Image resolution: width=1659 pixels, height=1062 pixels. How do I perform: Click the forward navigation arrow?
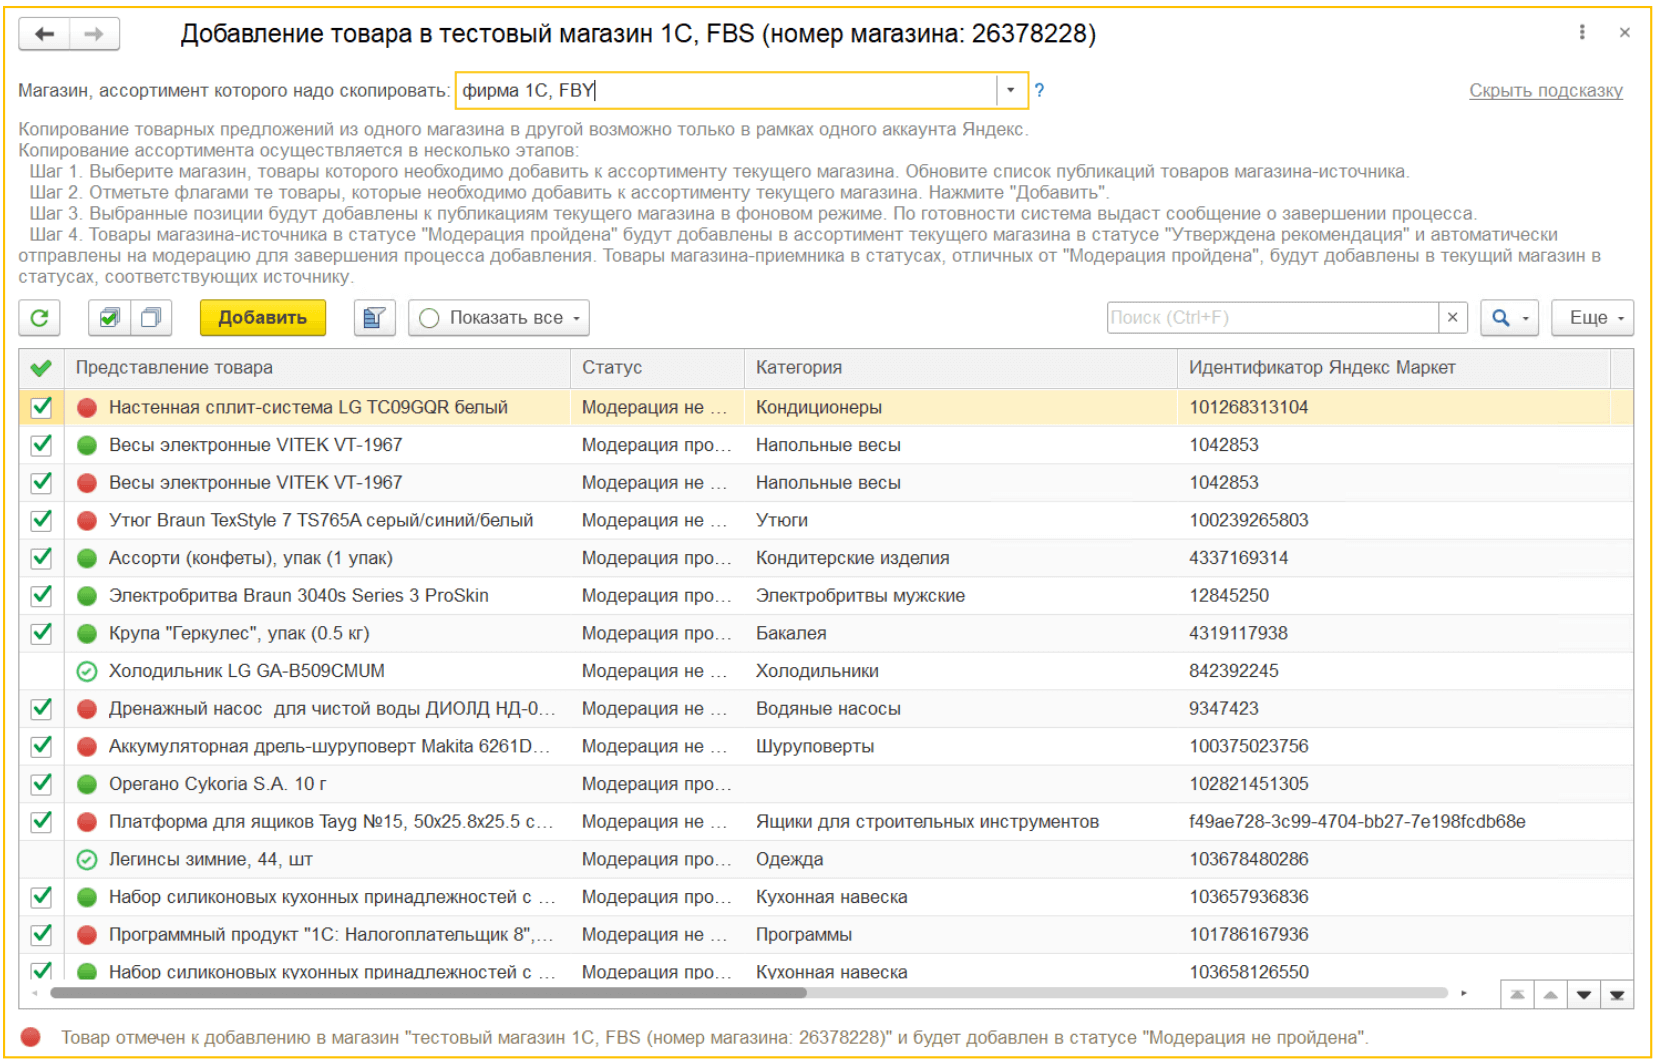coord(94,34)
